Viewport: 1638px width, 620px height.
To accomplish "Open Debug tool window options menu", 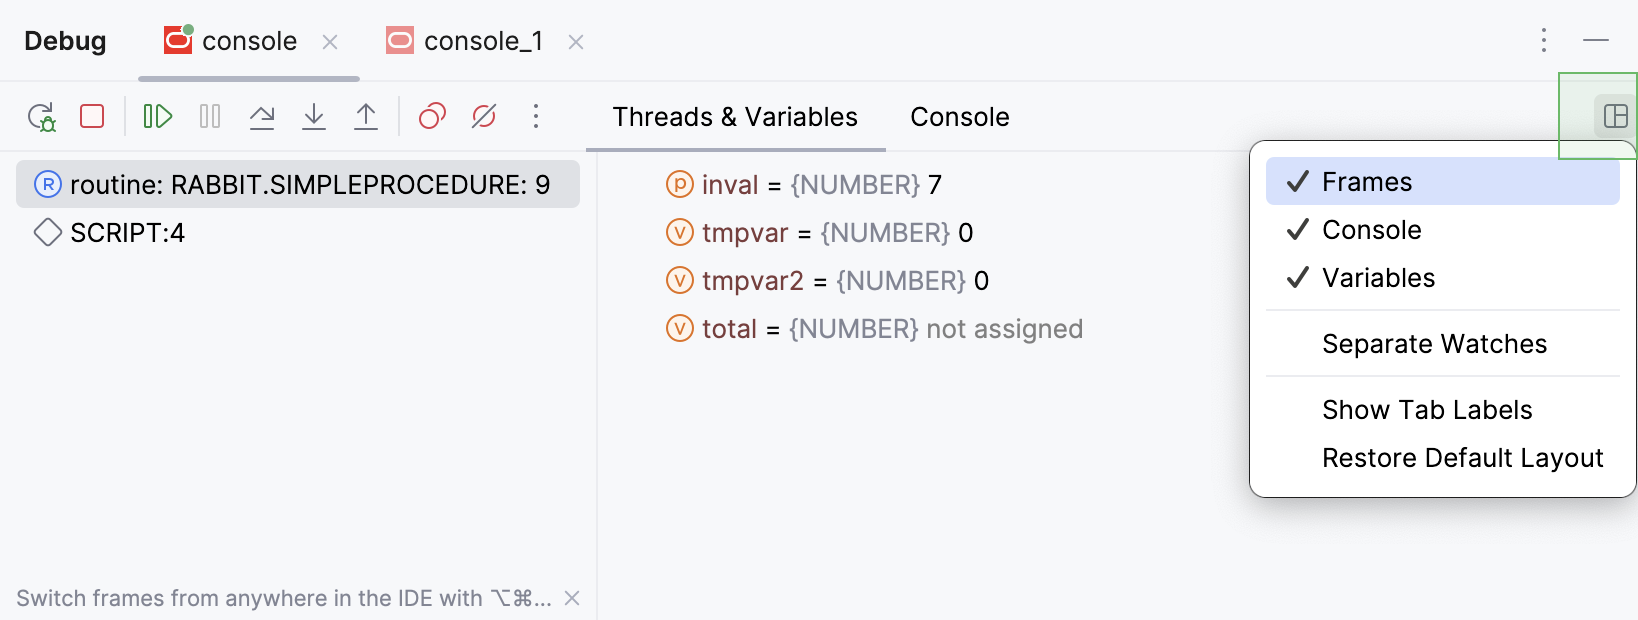I will (x=1544, y=40).
